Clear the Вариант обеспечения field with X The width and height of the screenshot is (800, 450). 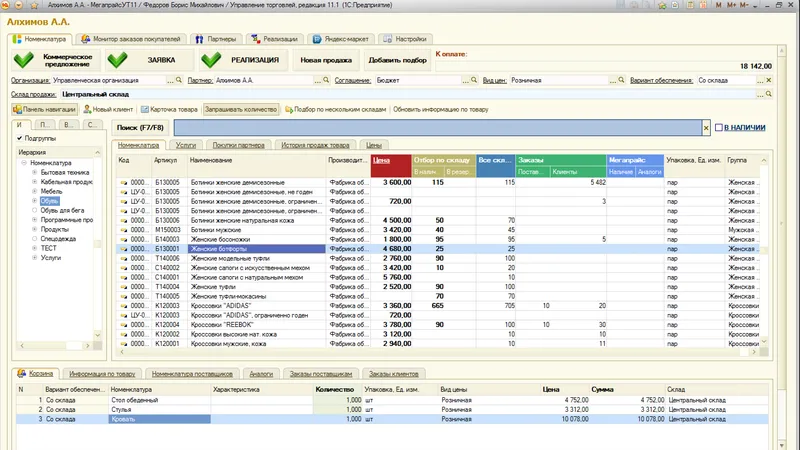tap(768, 80)
